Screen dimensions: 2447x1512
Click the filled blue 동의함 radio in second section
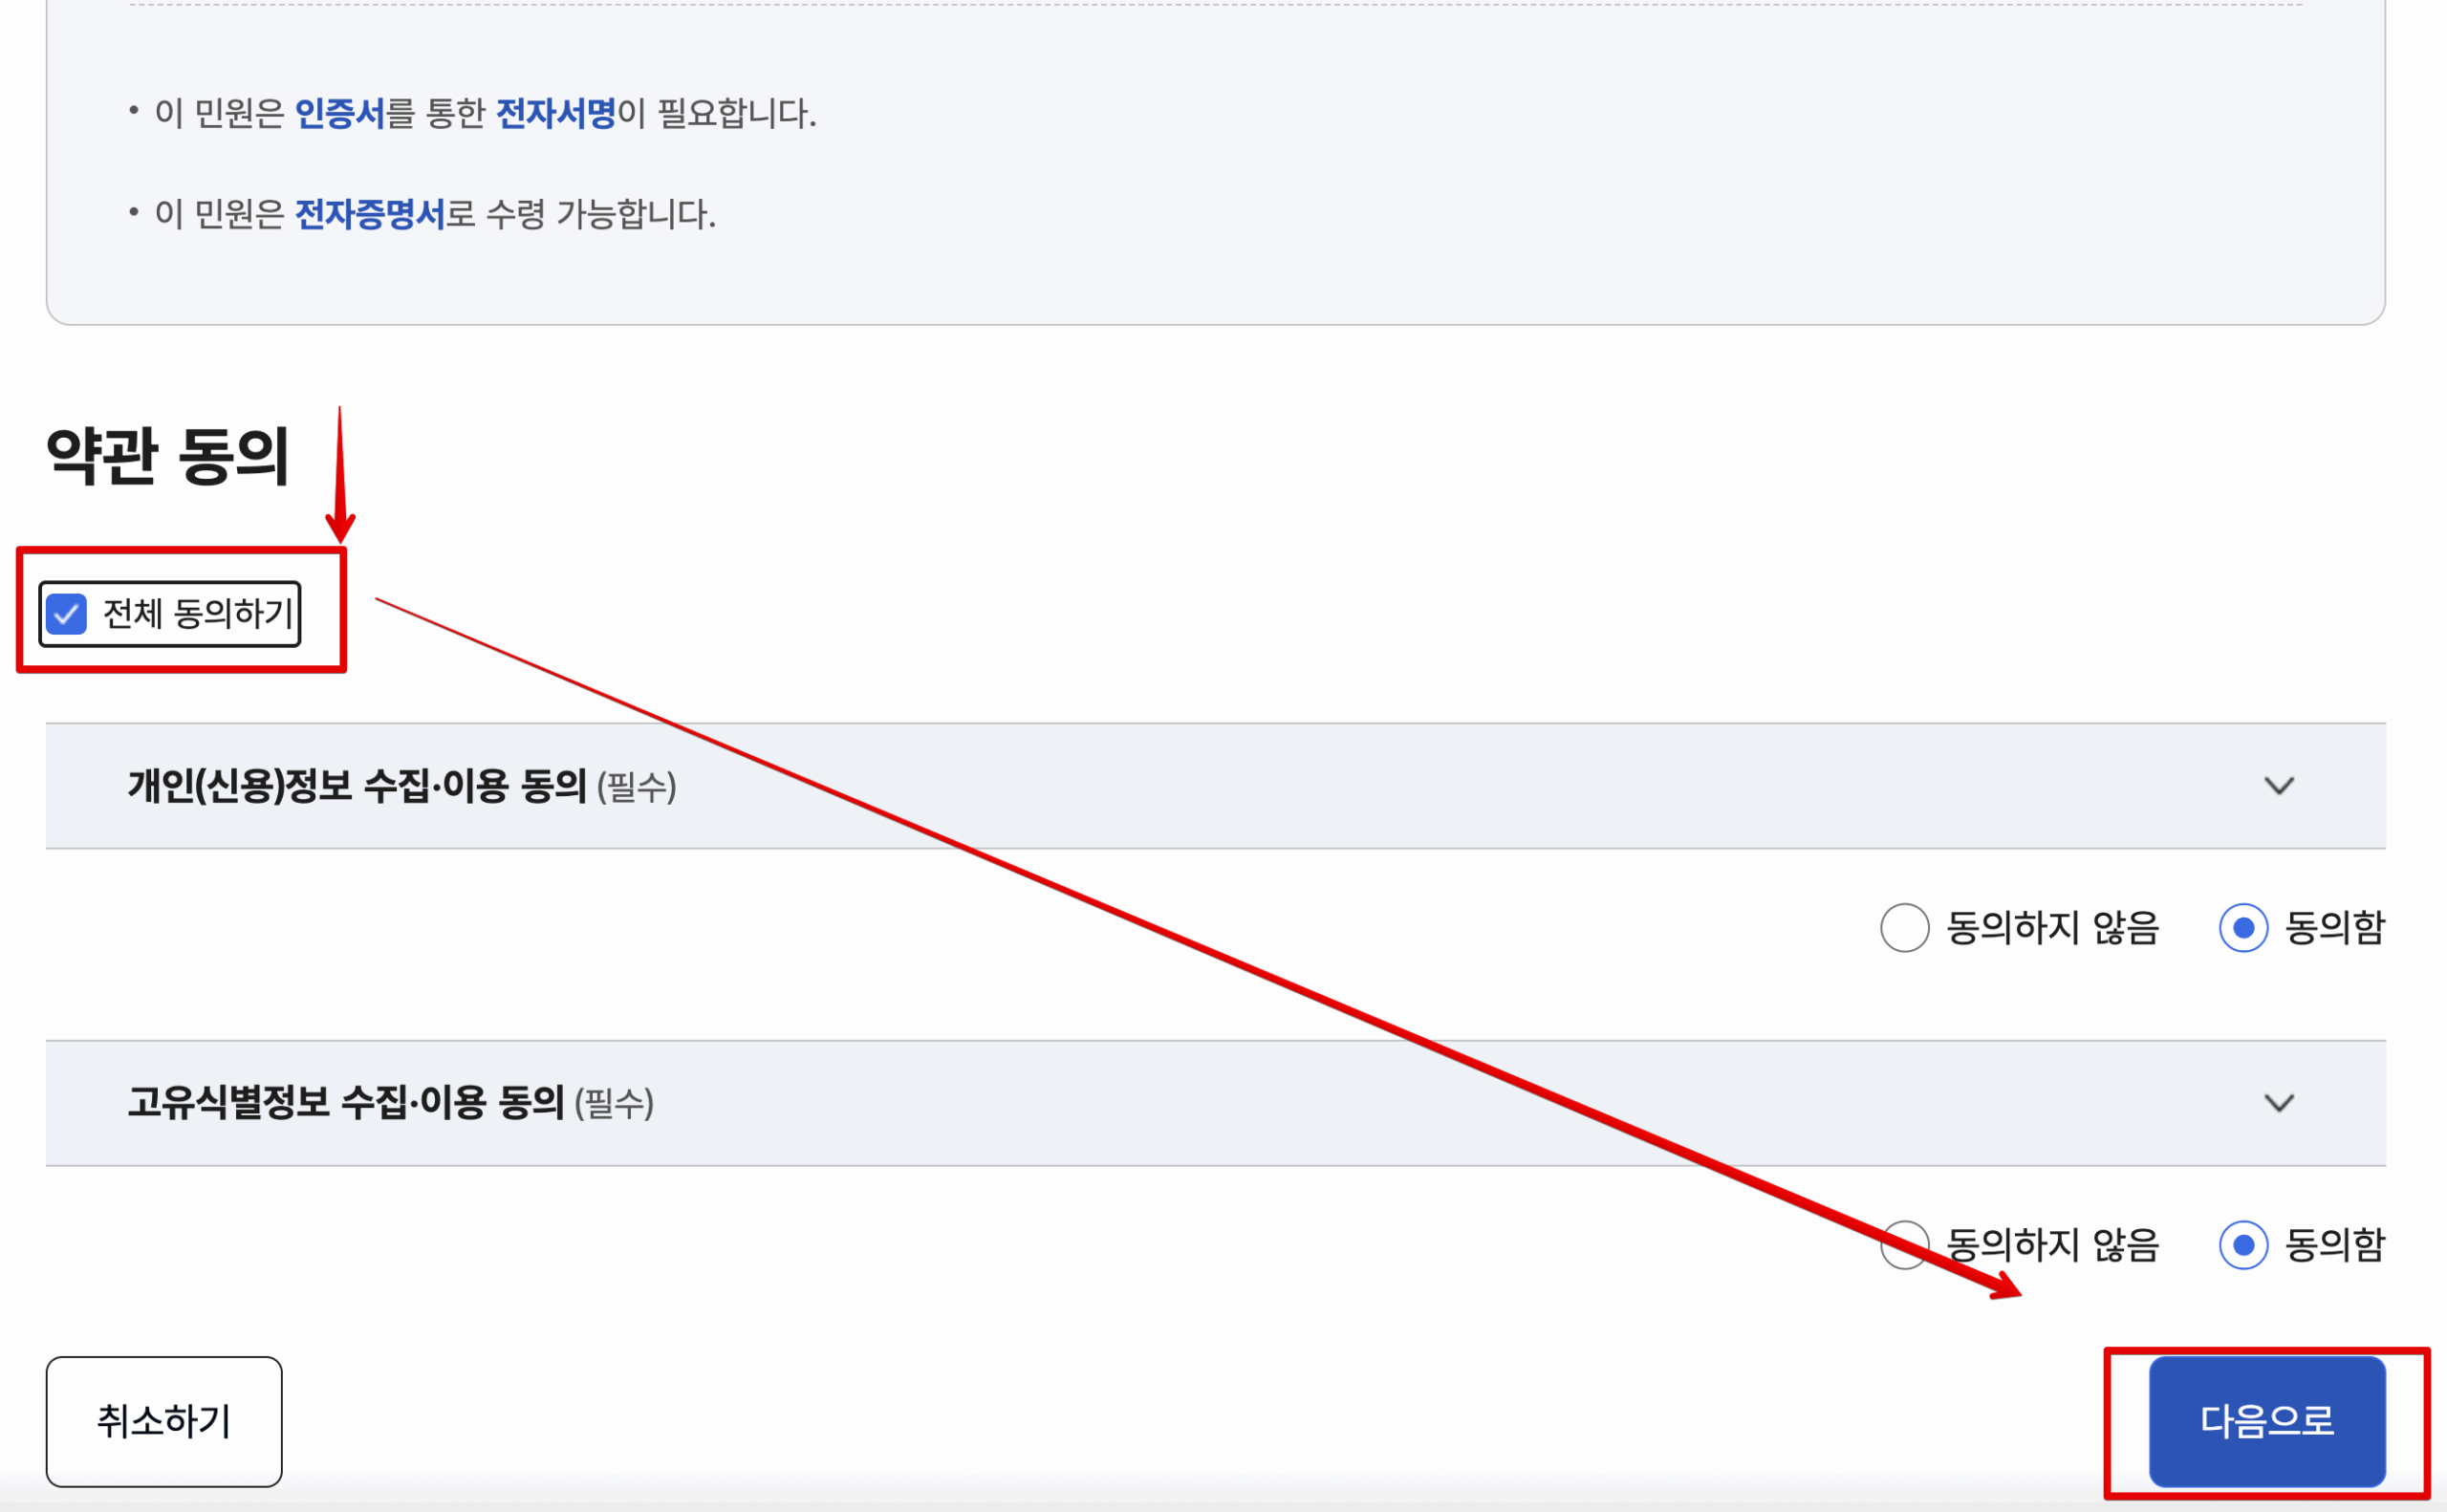(2247, 1246)
